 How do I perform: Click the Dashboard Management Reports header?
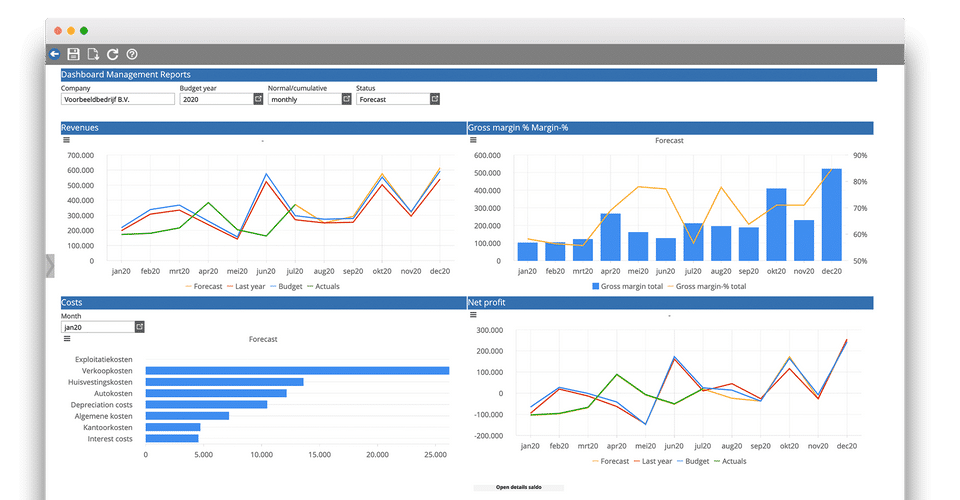468,75
